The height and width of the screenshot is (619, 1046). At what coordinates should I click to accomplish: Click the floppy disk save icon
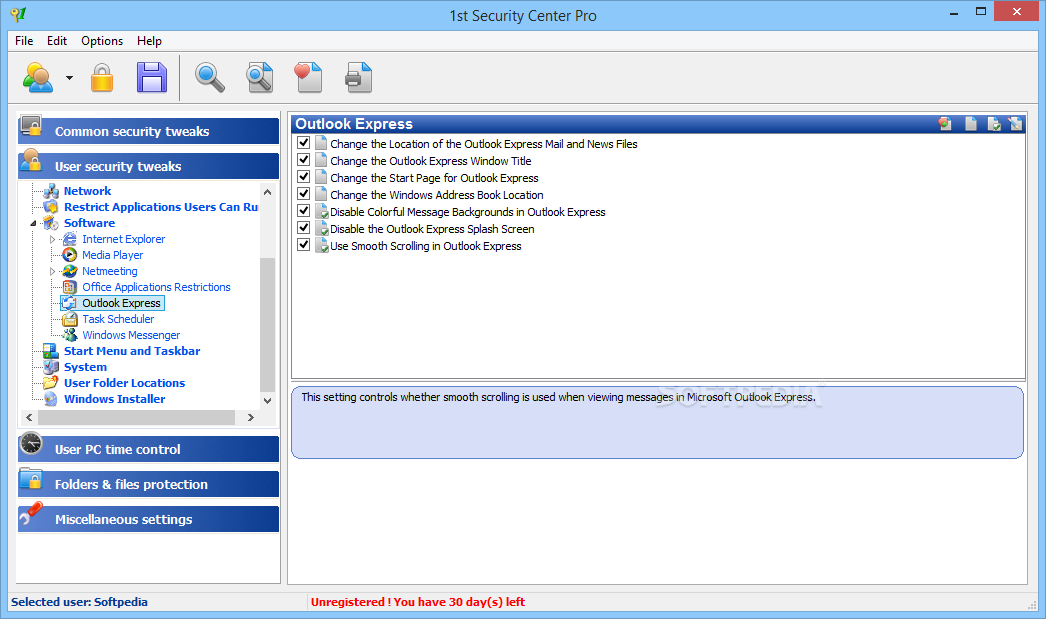pyautogui.click(x=152, y=77)
